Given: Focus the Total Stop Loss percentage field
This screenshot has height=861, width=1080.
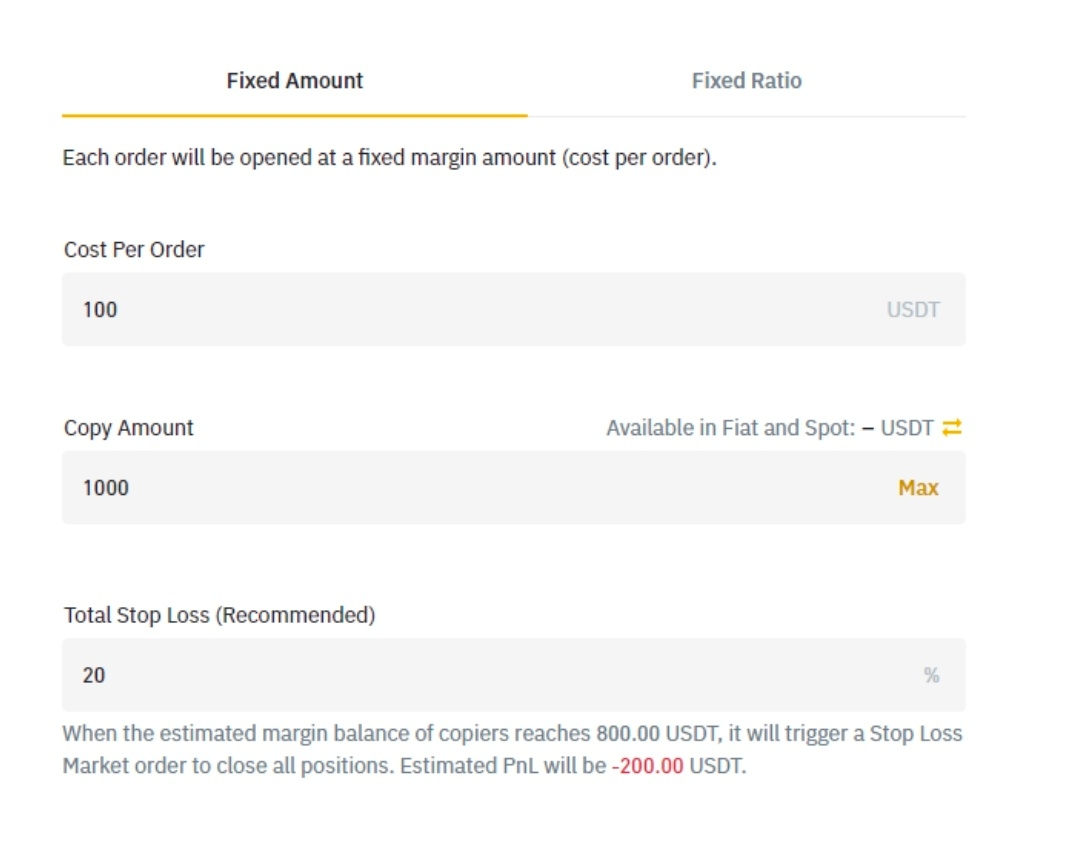Looking at the screenshot, I should tap(480, 676).
